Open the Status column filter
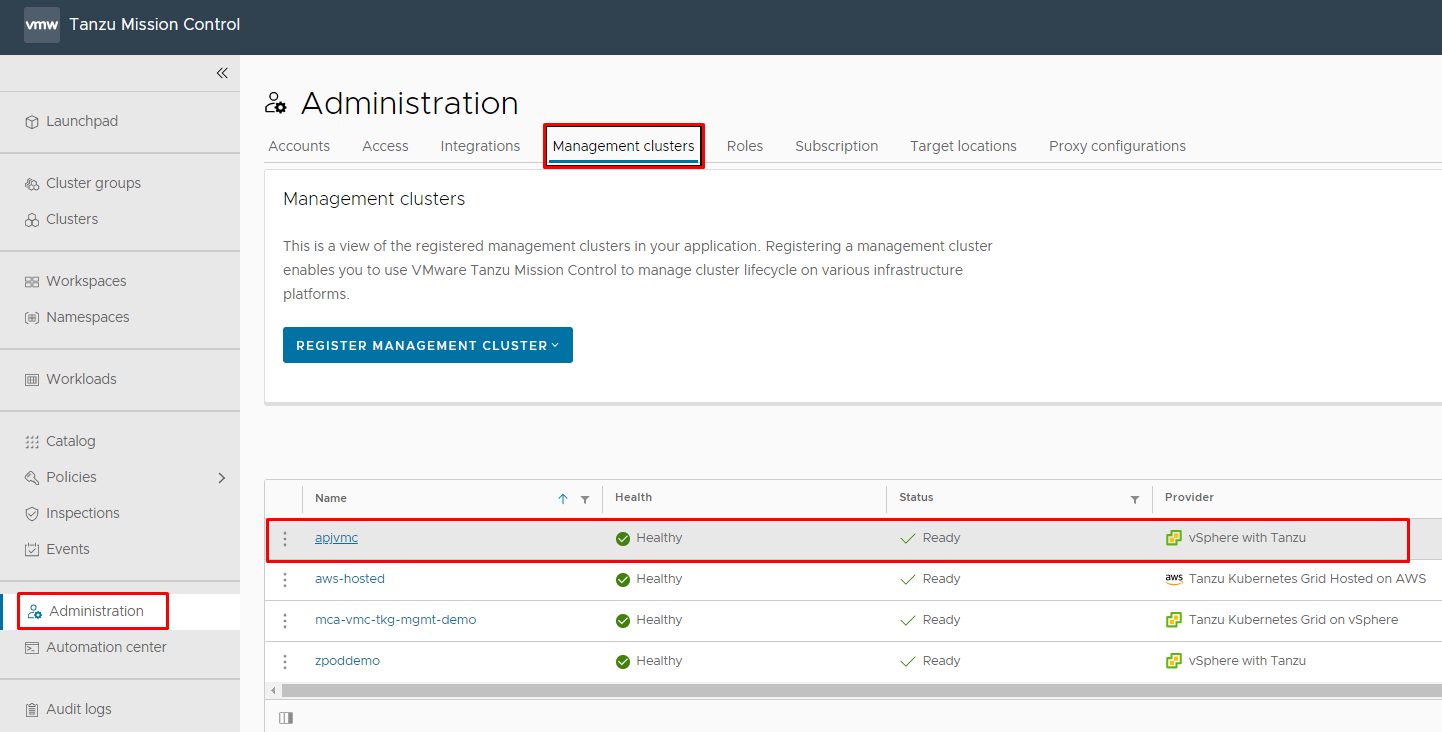Viewport: 1442px width, 732px height. (1135, 499)
